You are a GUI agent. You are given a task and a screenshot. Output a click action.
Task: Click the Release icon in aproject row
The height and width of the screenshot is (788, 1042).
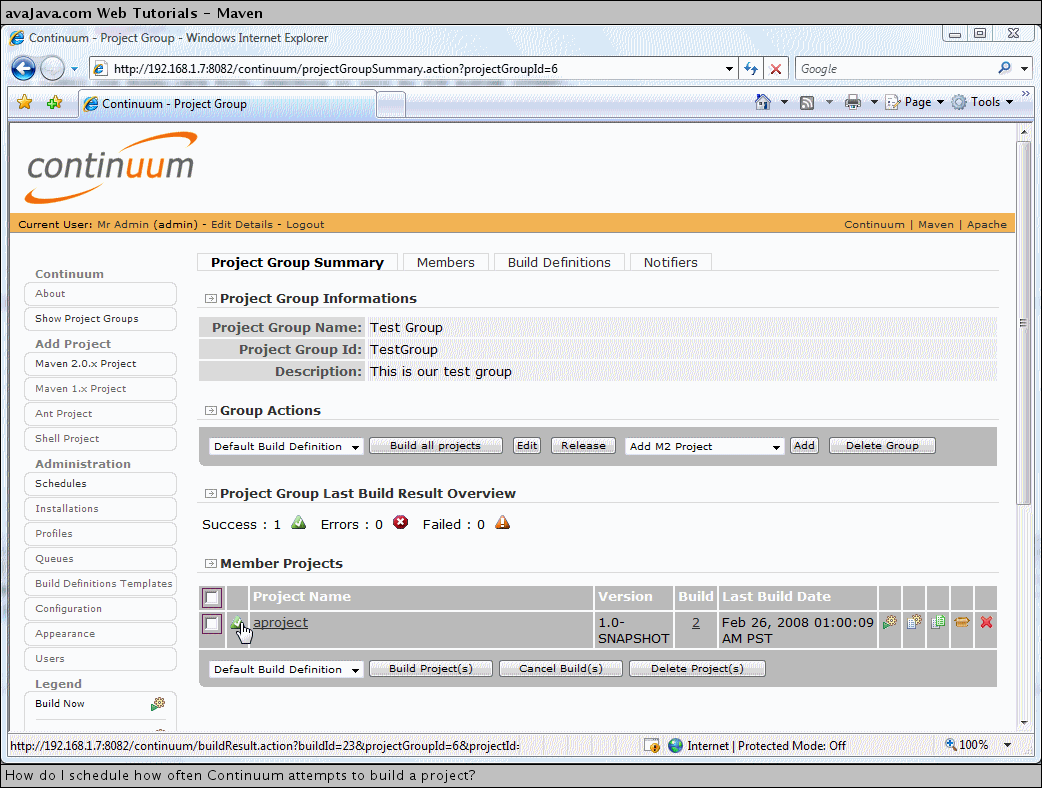pyautogui.click(x=962, y=622)
